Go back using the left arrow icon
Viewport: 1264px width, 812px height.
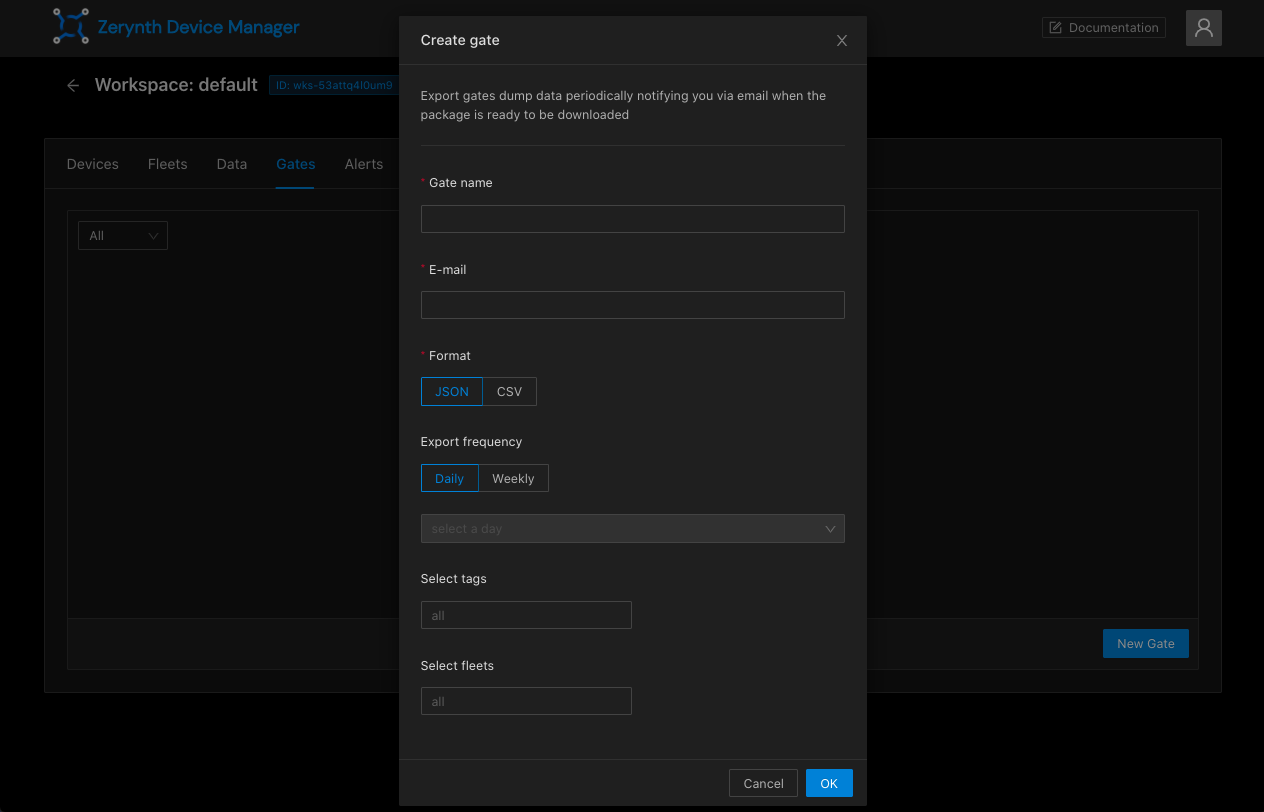[x=73, y=86]
